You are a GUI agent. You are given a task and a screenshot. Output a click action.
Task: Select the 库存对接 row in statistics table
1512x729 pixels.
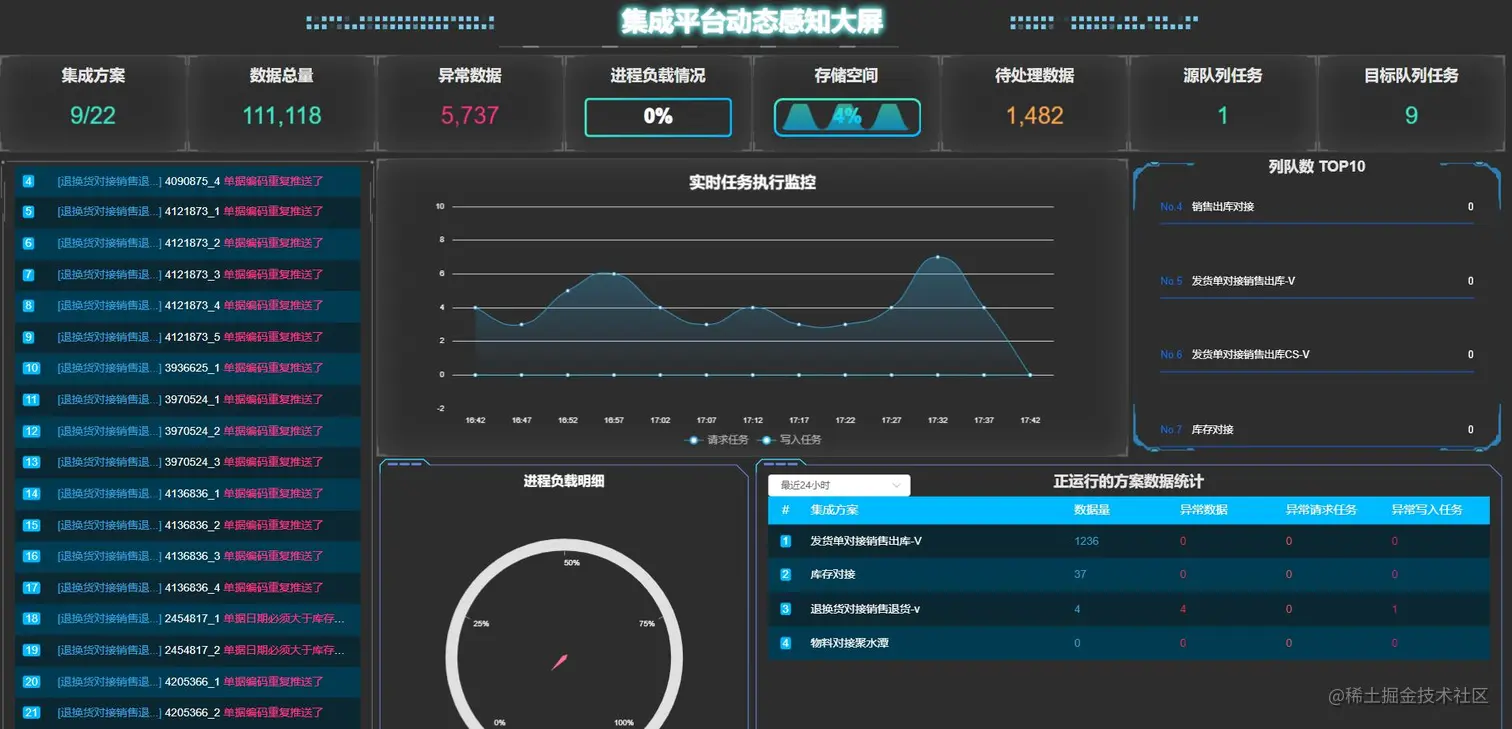(1129, 575)
